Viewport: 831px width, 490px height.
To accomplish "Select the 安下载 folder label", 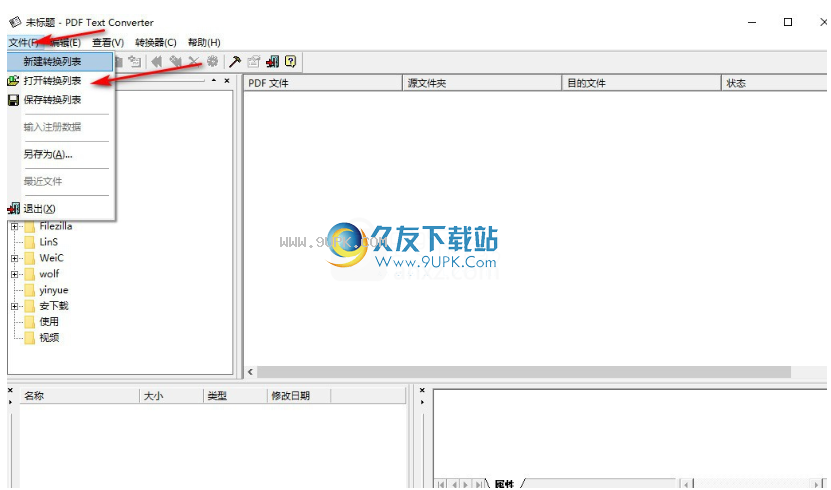I will tap(54, 306).
